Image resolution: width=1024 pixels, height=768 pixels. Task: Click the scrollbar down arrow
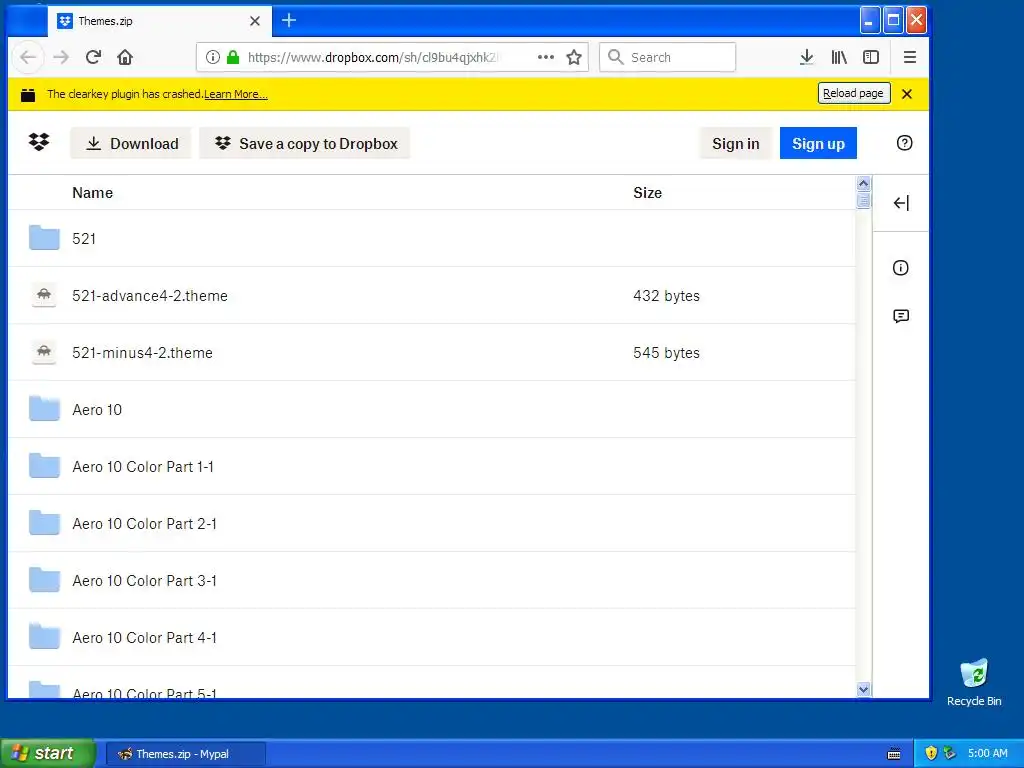pyautogui.click(x=863, y=690)
